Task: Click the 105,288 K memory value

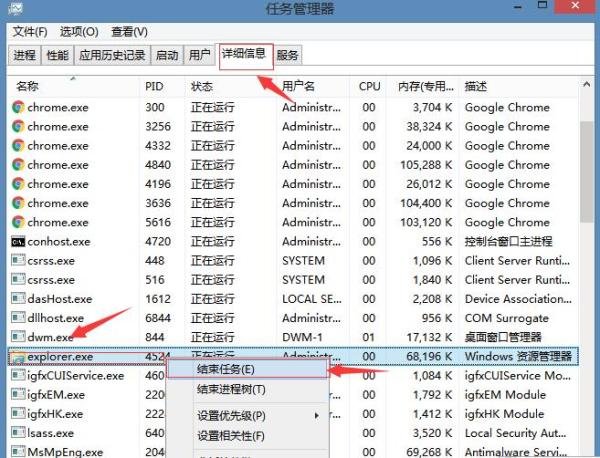Action: pyautogui.click(x=426, y=165)
